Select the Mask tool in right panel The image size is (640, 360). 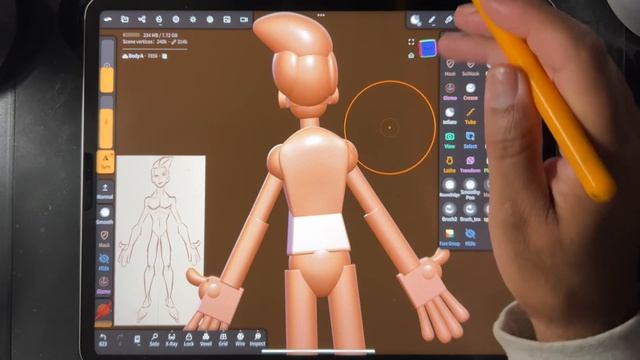(450, 68)
